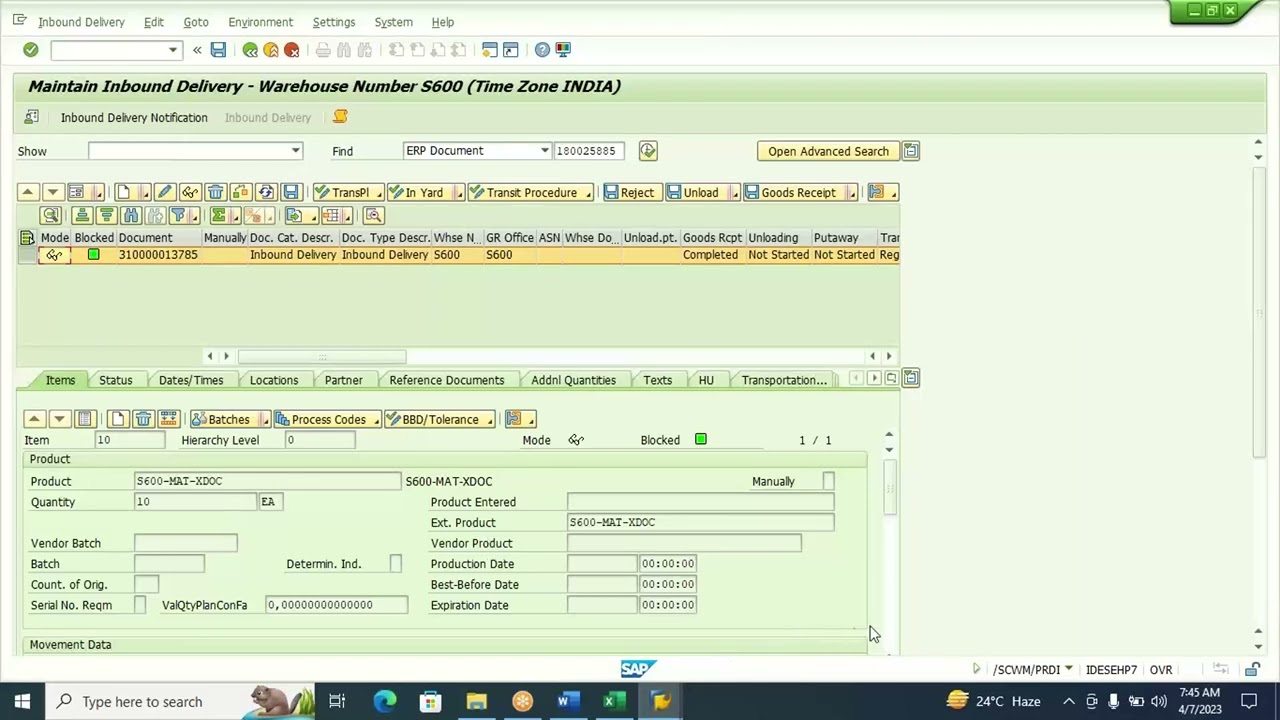The image size is (1280, 720).
Task: Open the command field dropdown arrow
Action: pyautogui.click(x=173, y=50)
